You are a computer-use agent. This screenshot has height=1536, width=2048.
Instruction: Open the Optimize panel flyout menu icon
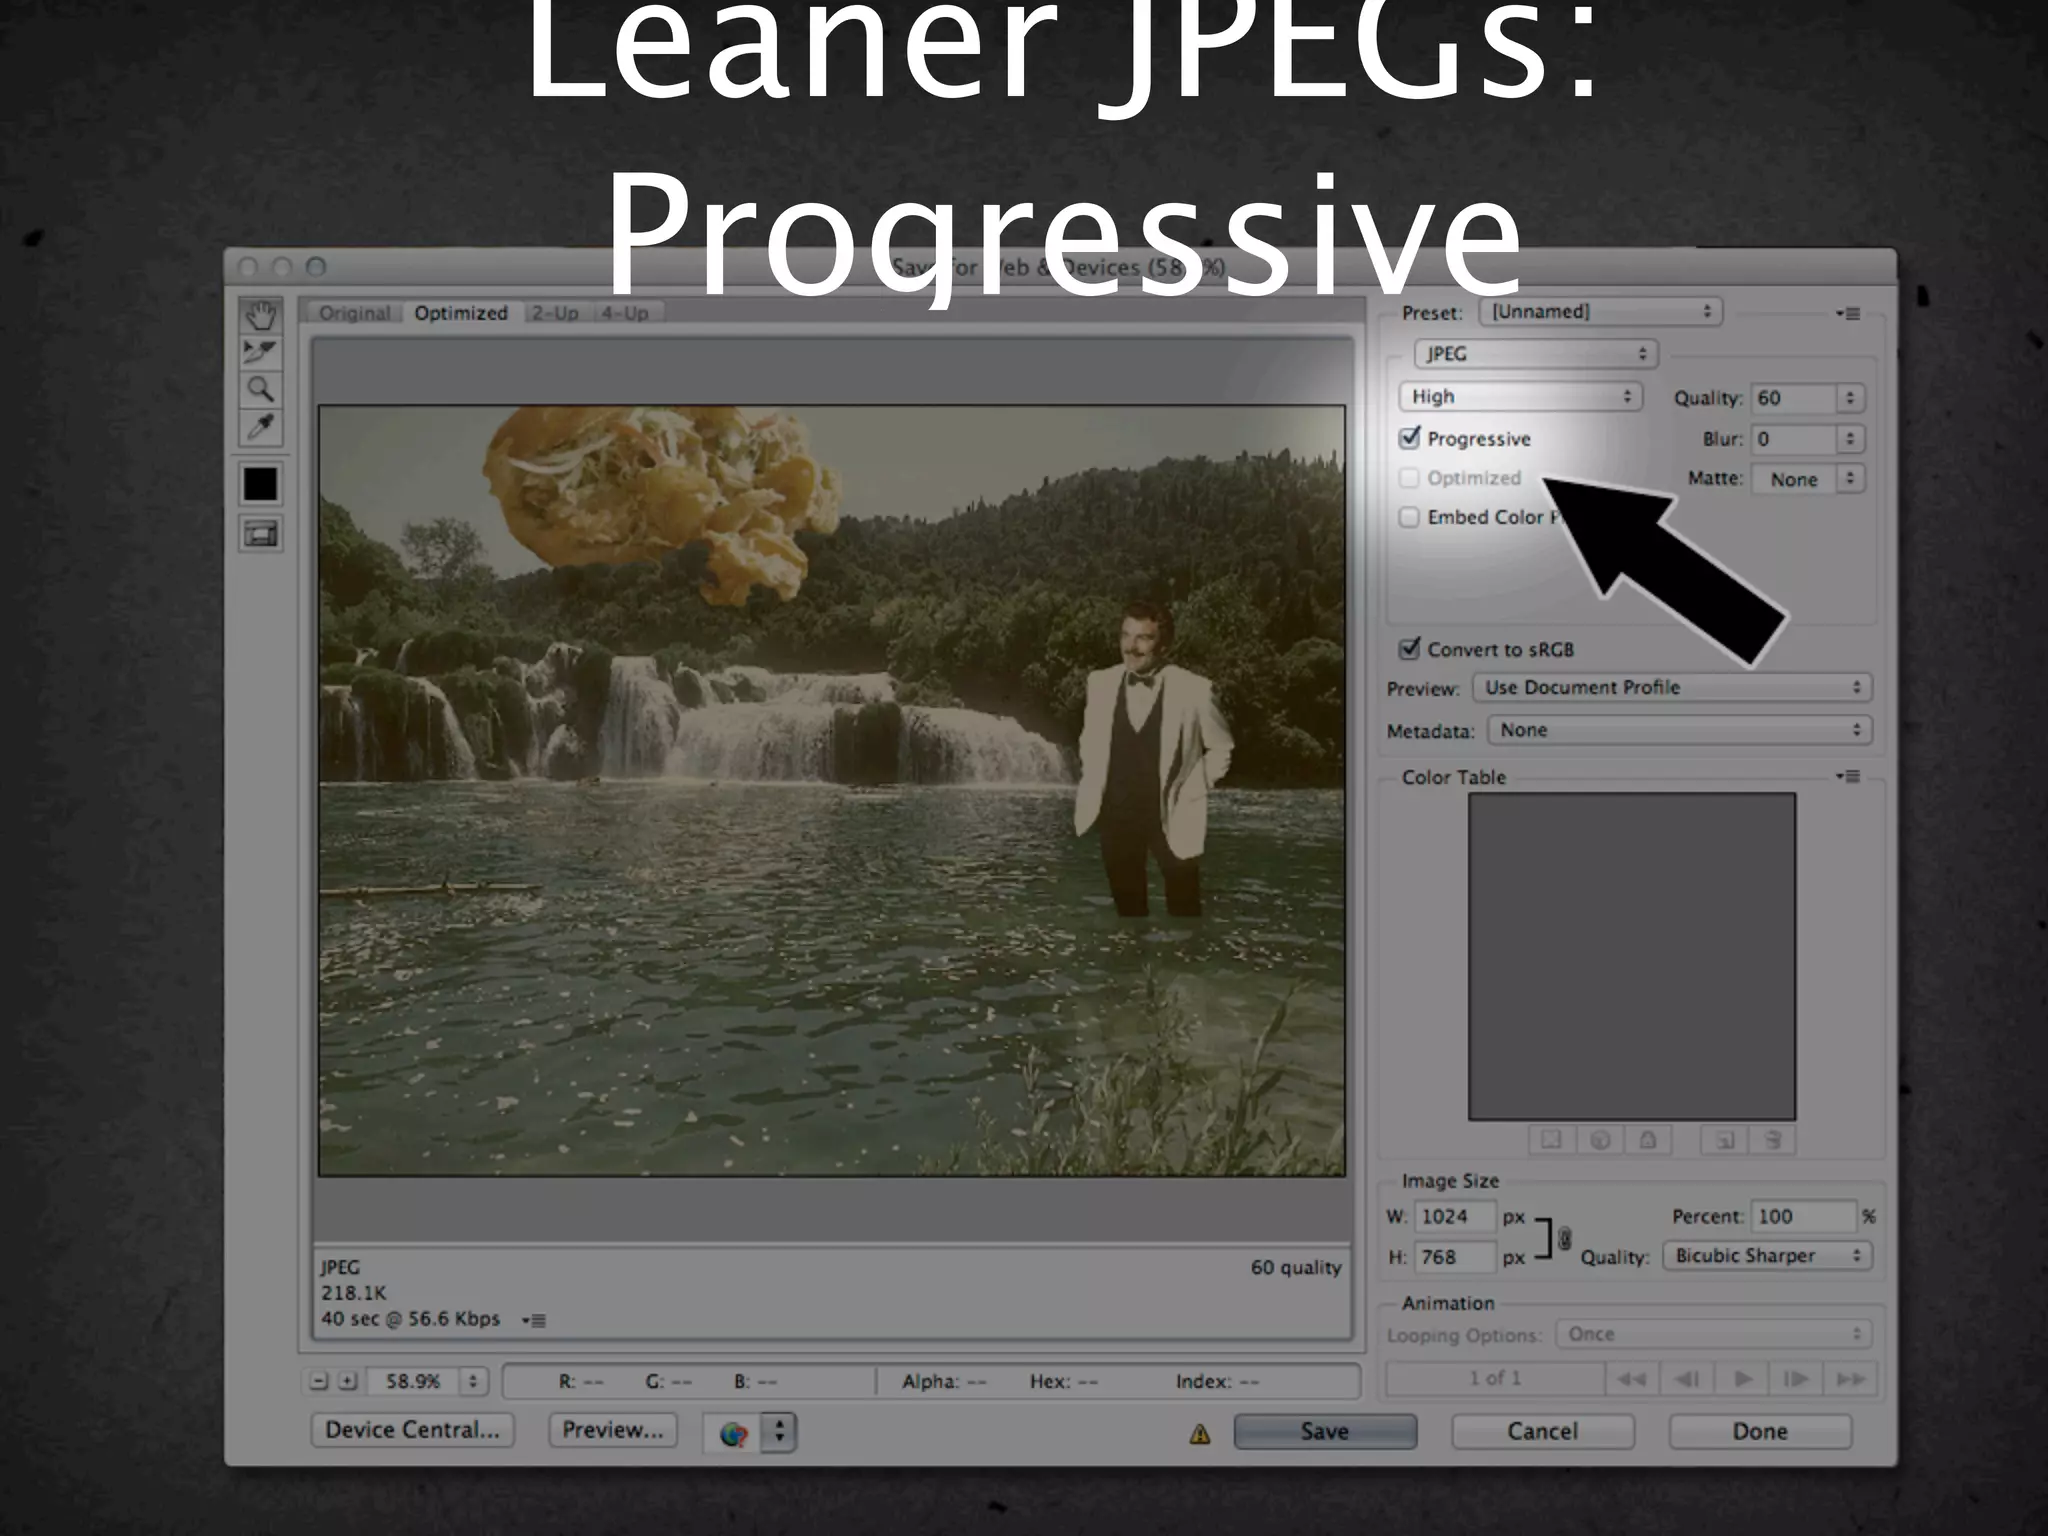pos(1847,314)
